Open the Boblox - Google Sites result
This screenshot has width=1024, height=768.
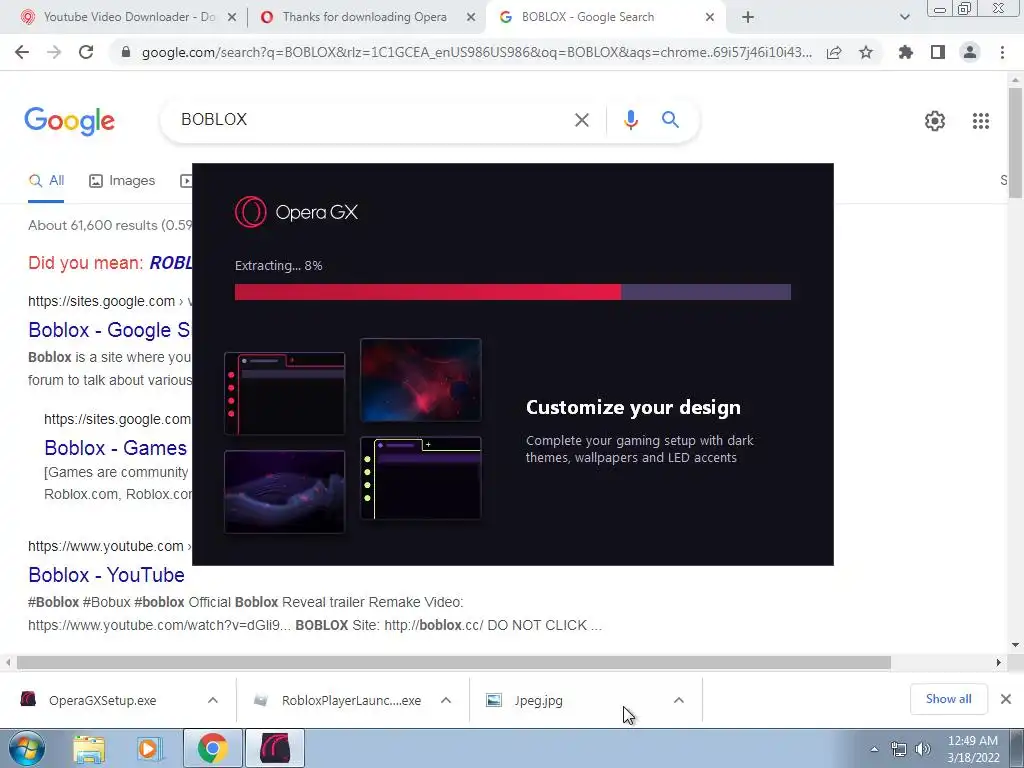pos(109,330)
